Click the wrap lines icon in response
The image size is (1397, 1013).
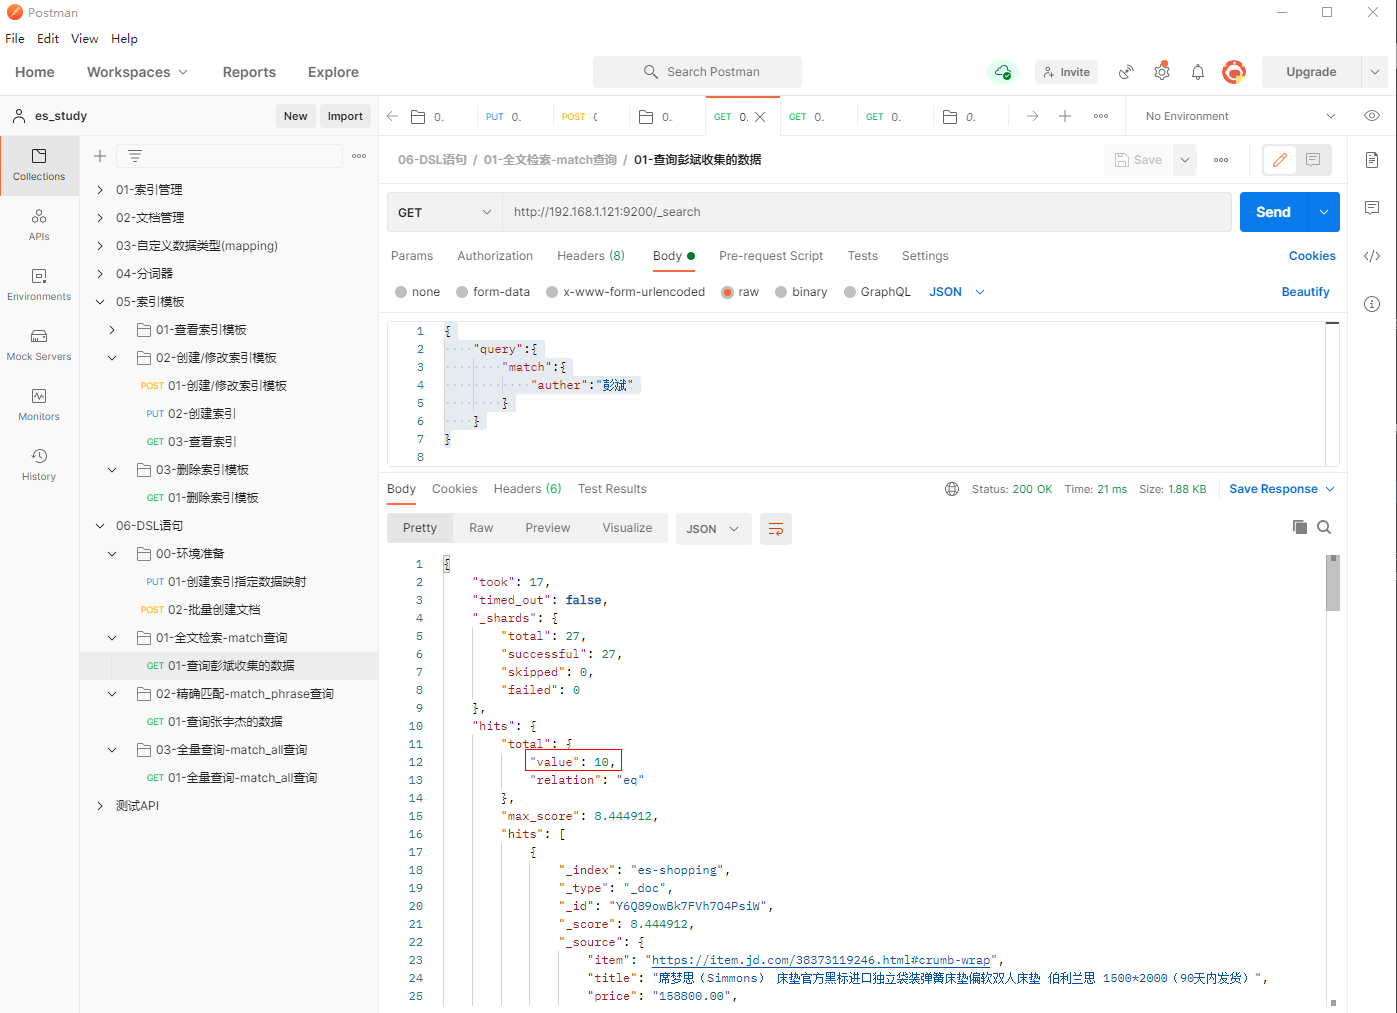pos(776,529)
